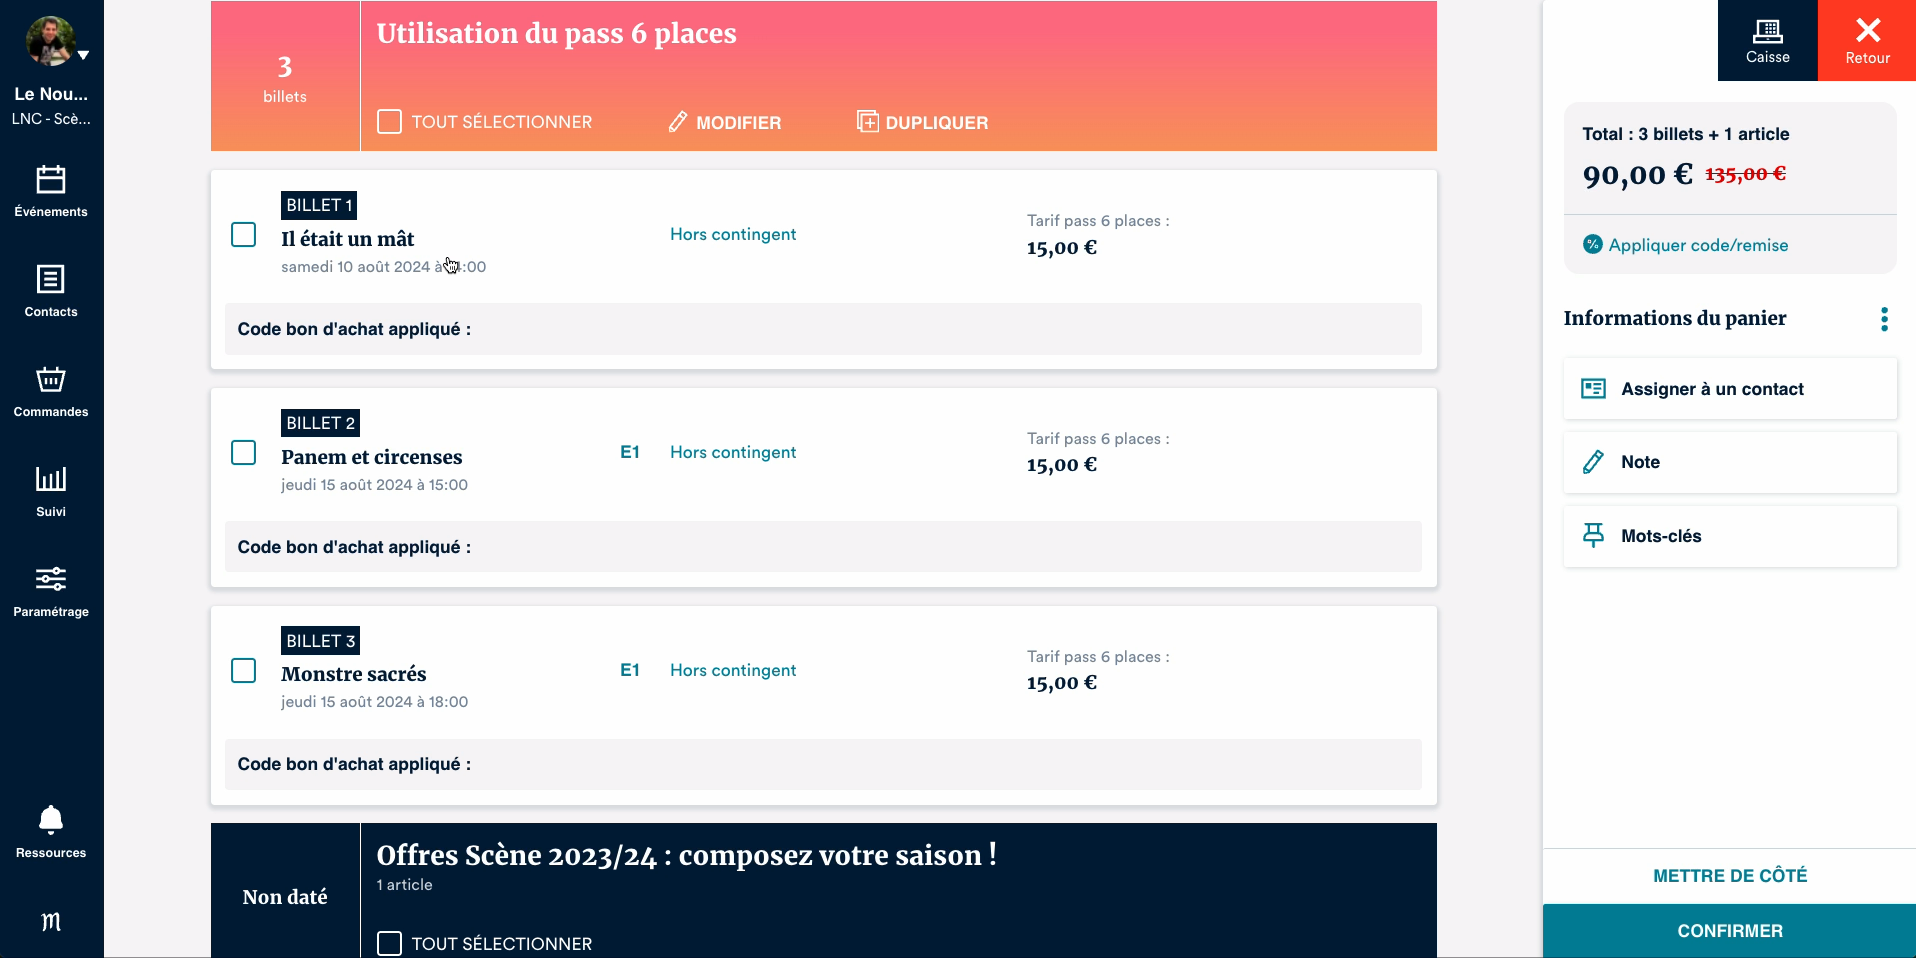Check the Billet 1 Il était un mât checkbox
1916x958 pixels.
[x=244, y=235]
